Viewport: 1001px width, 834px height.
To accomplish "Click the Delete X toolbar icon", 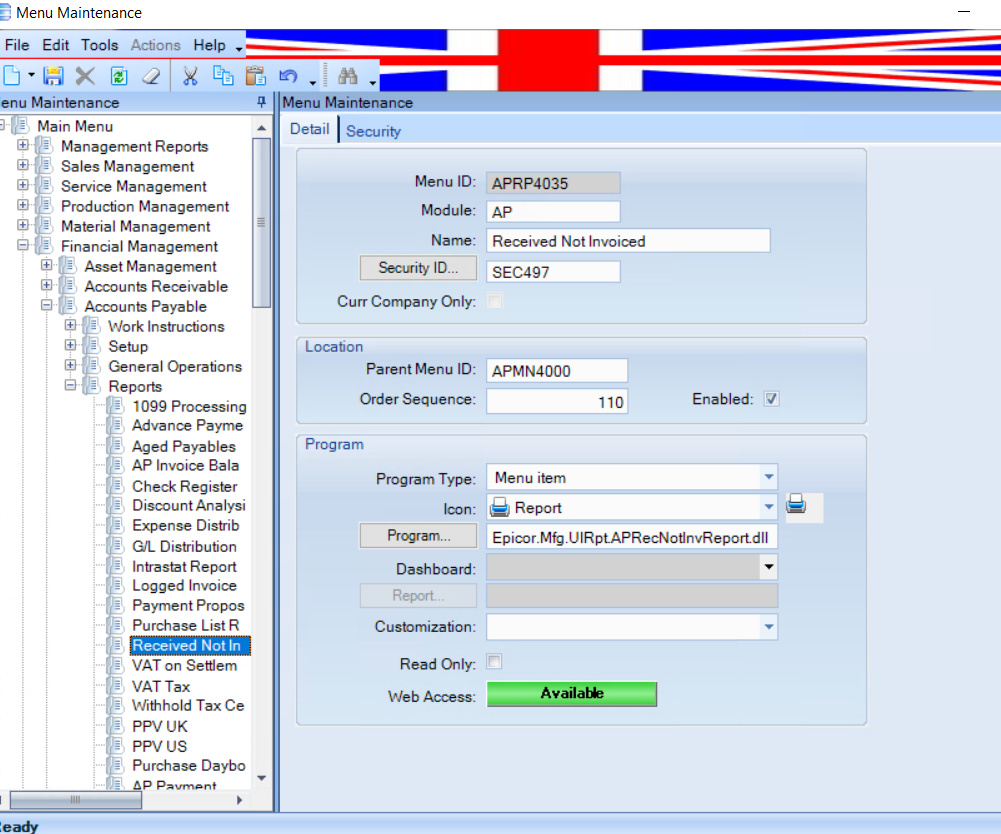I will (85, 76).
